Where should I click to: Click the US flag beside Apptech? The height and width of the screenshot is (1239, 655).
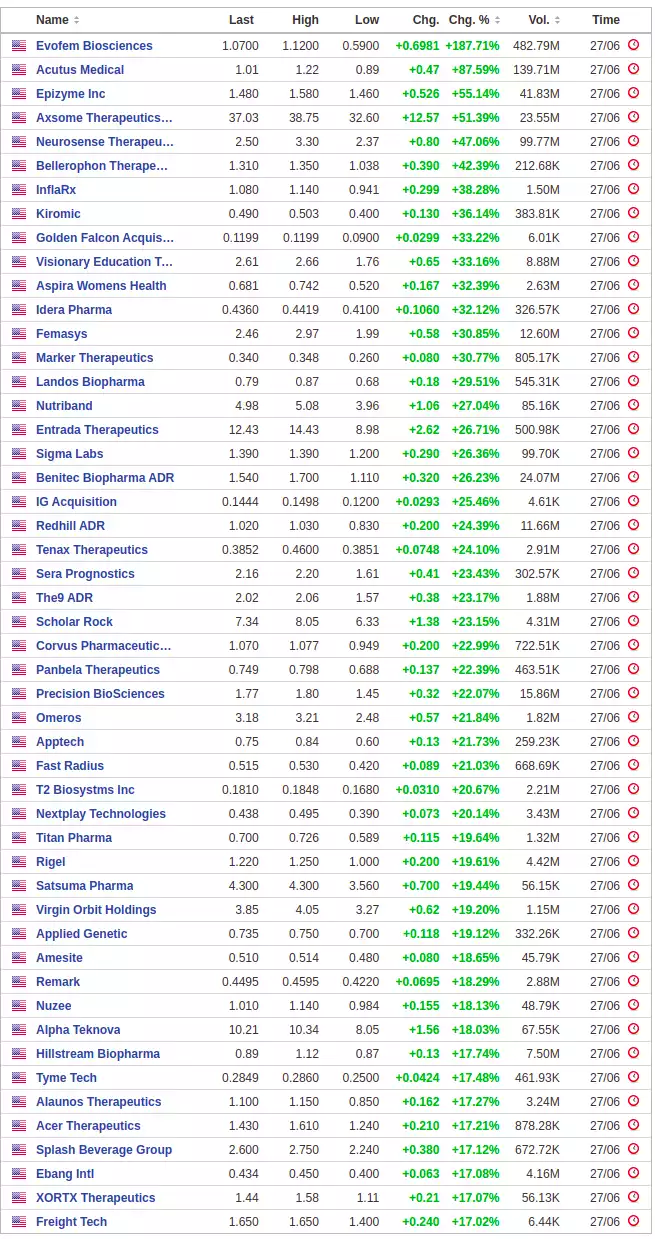click(19, 742)
